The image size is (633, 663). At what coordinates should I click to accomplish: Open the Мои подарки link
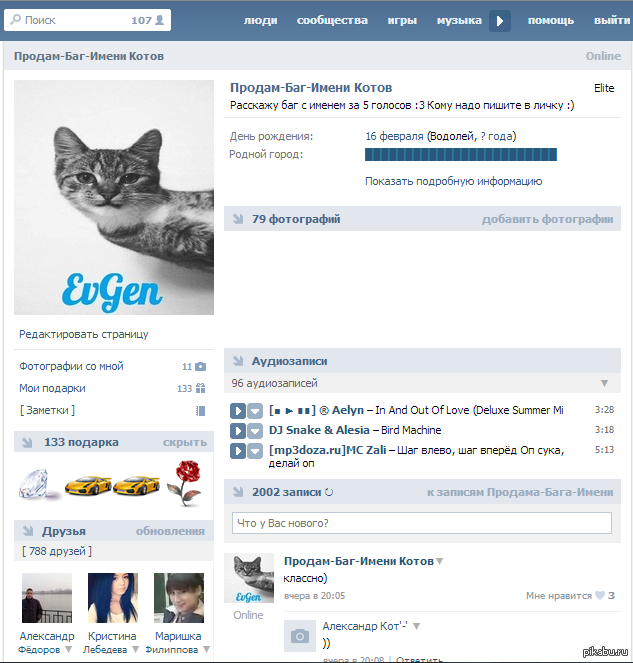point(52,388)
